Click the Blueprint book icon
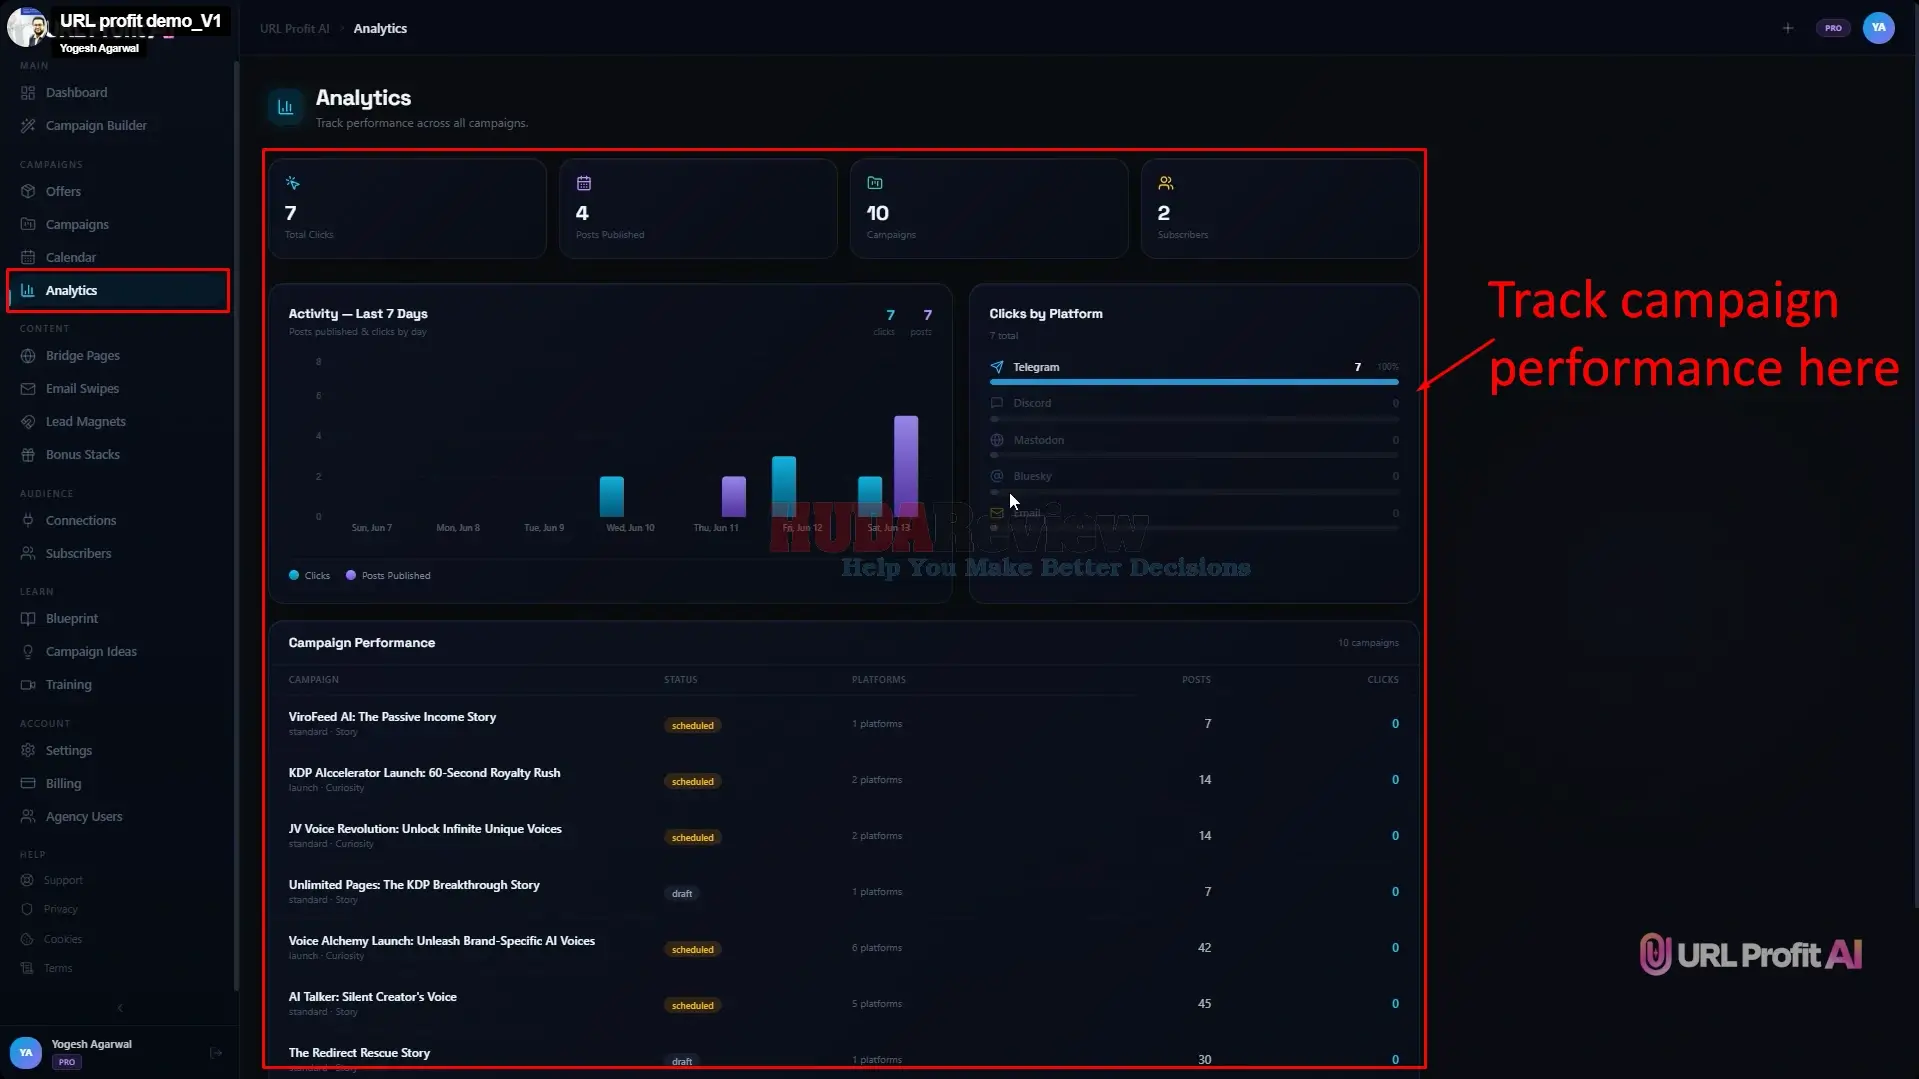The image size is (1919, 1079). pyautogui.click(x=28, y=619)
